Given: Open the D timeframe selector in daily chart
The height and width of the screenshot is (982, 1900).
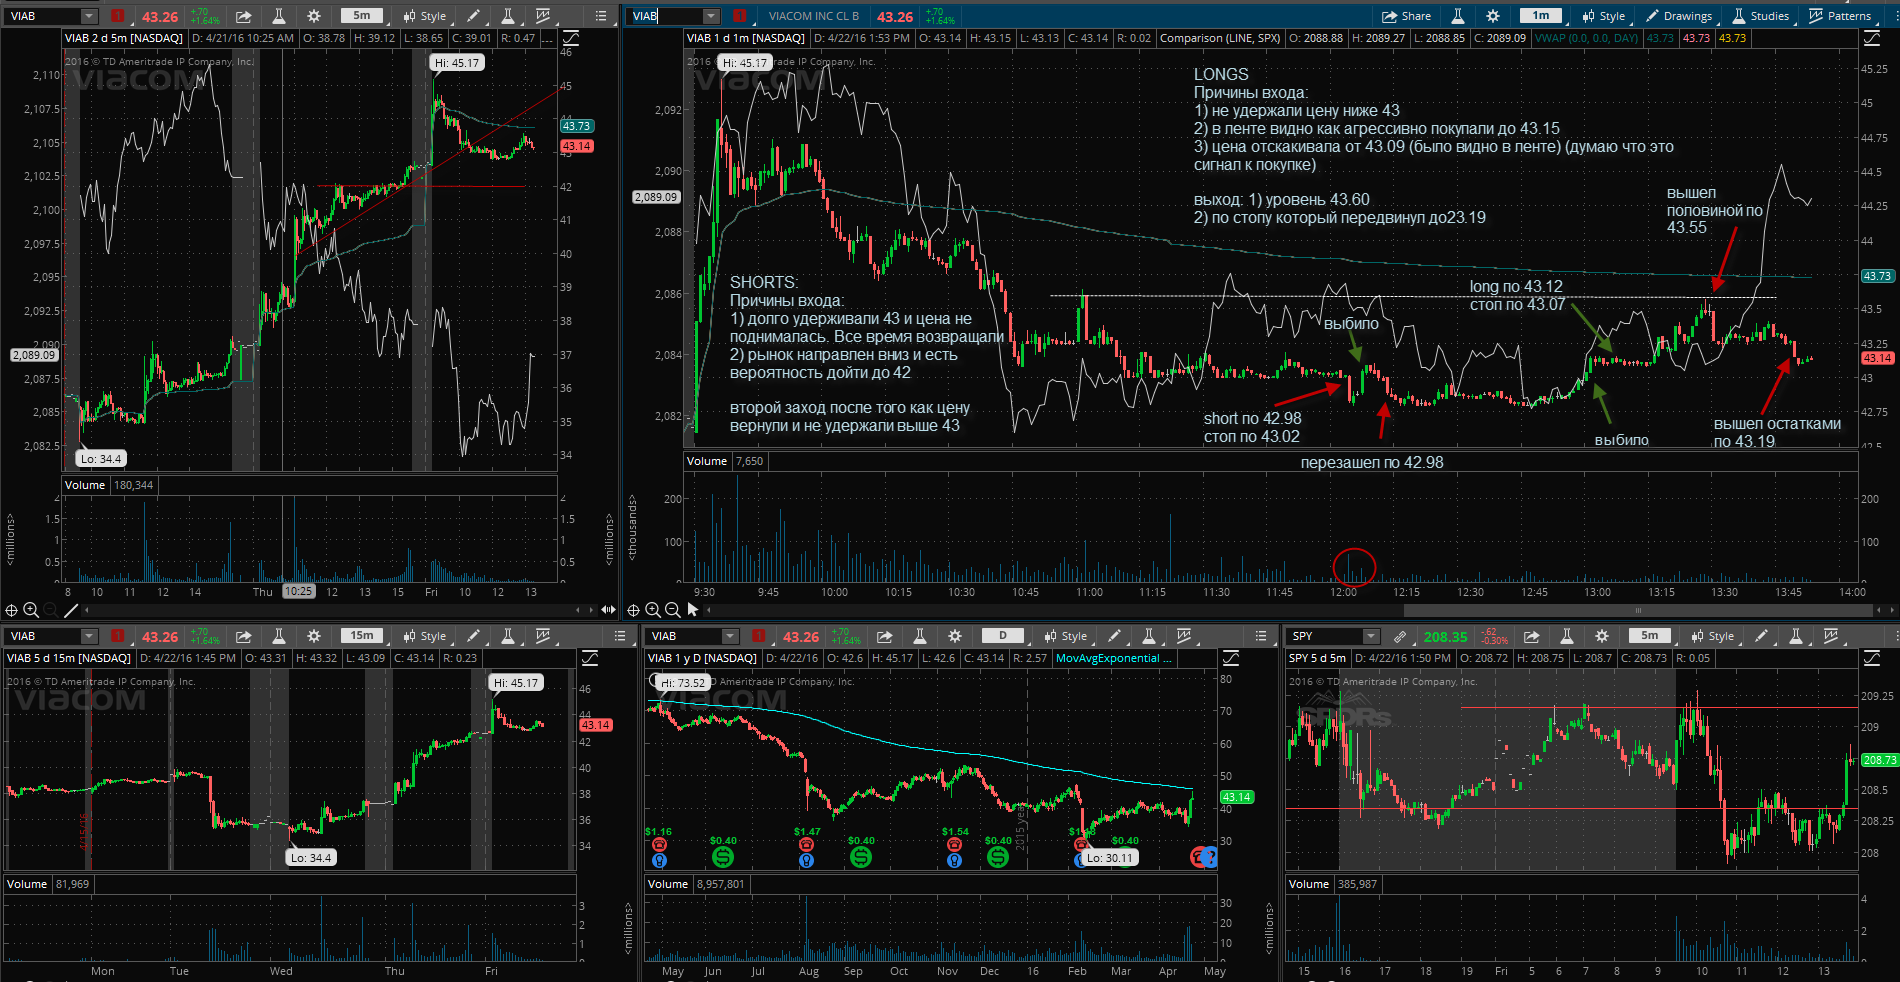Looking at the screenshot, I should point(1003,636).
